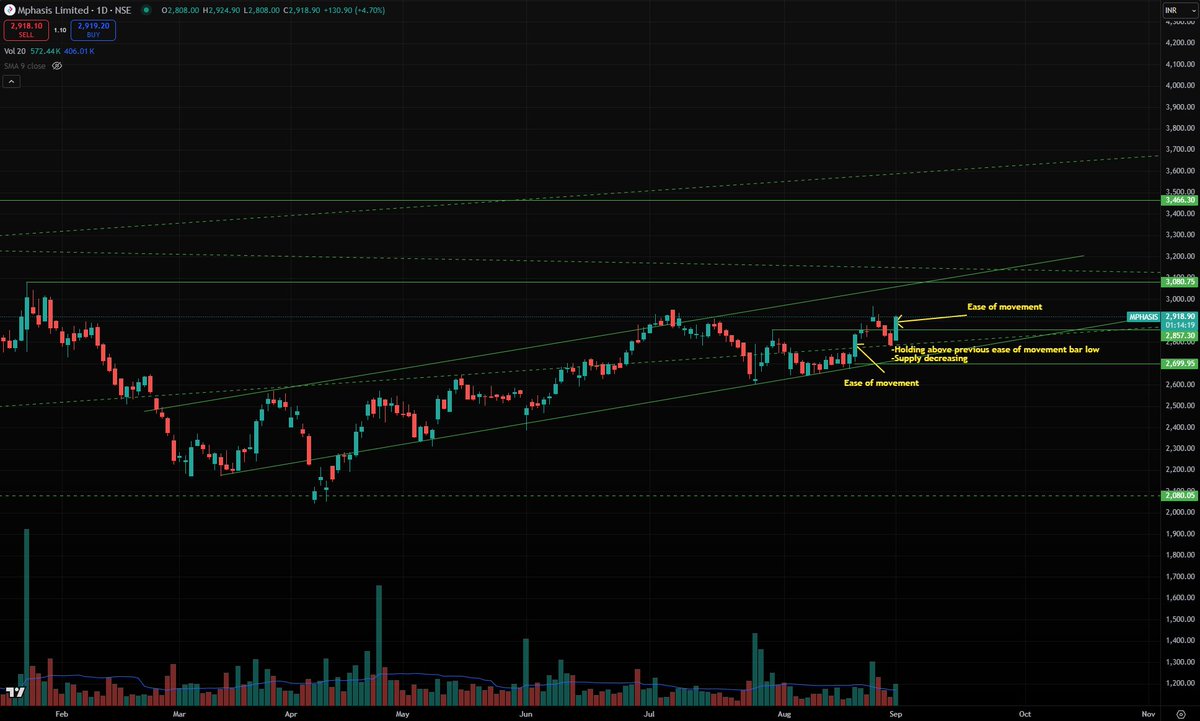Screen dimensions: 1200x721
Task: Click the open price O2,808.00
Action: [x=182, y=10]
